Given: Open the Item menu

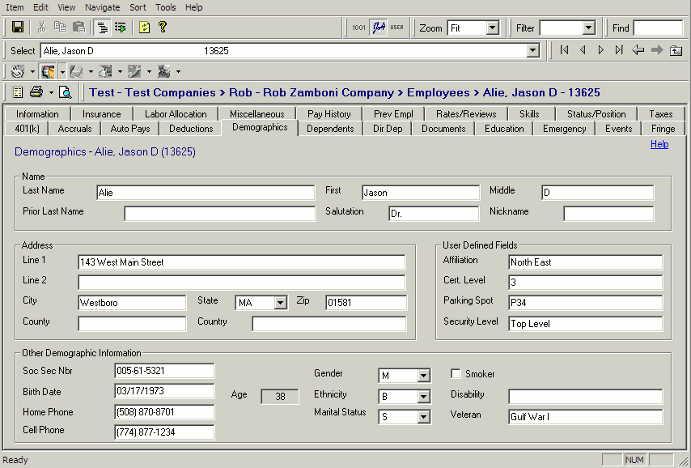Looking at the screenshot, I should pos(15,7).
